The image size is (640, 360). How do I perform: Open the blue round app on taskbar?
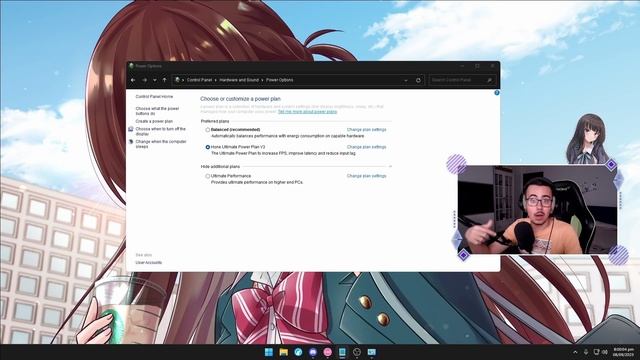pos(298,352)
